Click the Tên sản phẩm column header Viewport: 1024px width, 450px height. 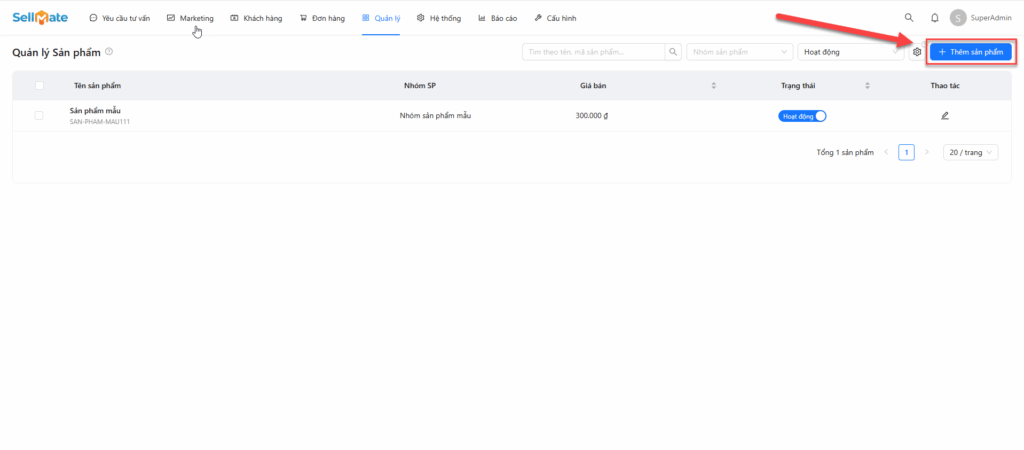pyautogui.click(x=97, y=86)
